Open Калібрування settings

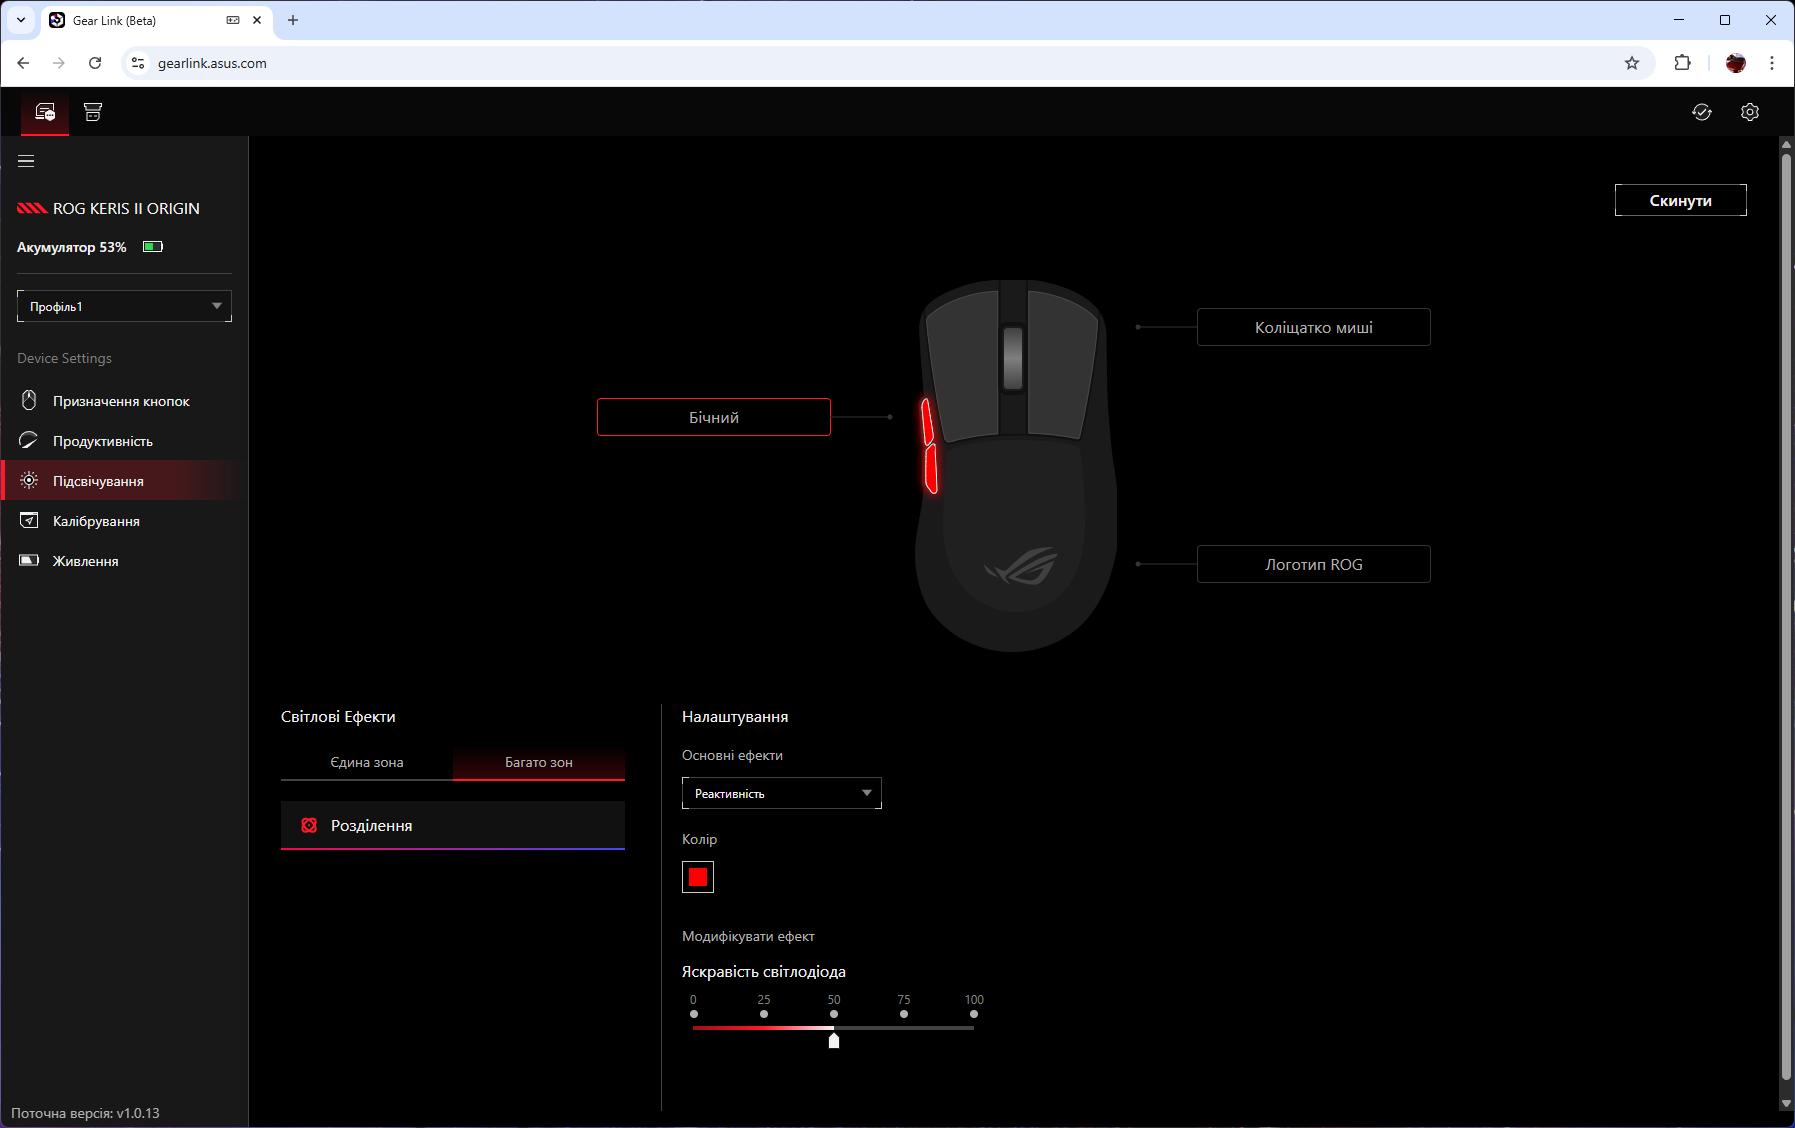124,521
